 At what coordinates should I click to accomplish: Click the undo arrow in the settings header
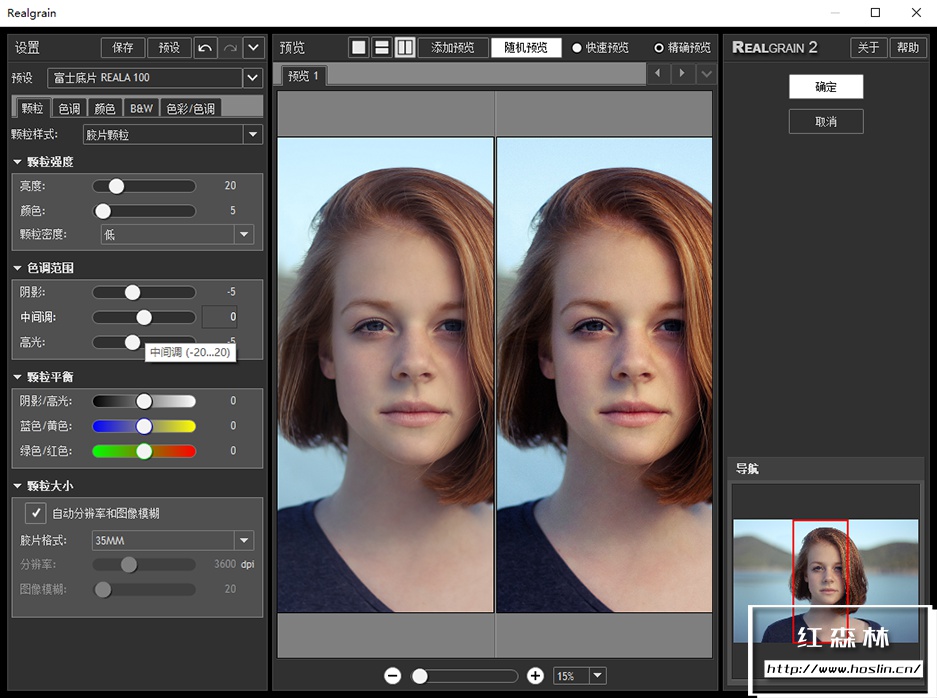(x=205, y=48)
